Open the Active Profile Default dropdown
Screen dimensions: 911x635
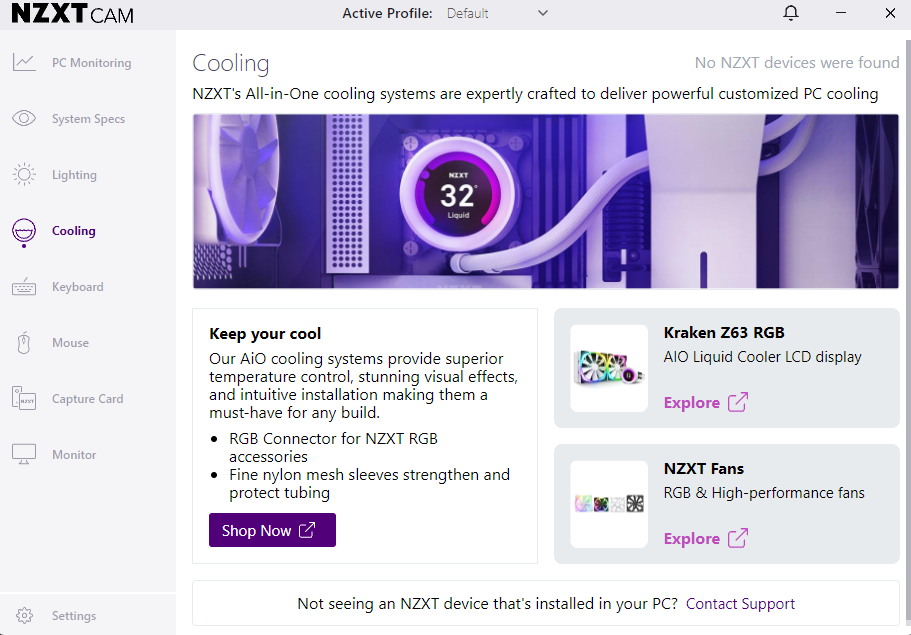(x=497, y=13)
